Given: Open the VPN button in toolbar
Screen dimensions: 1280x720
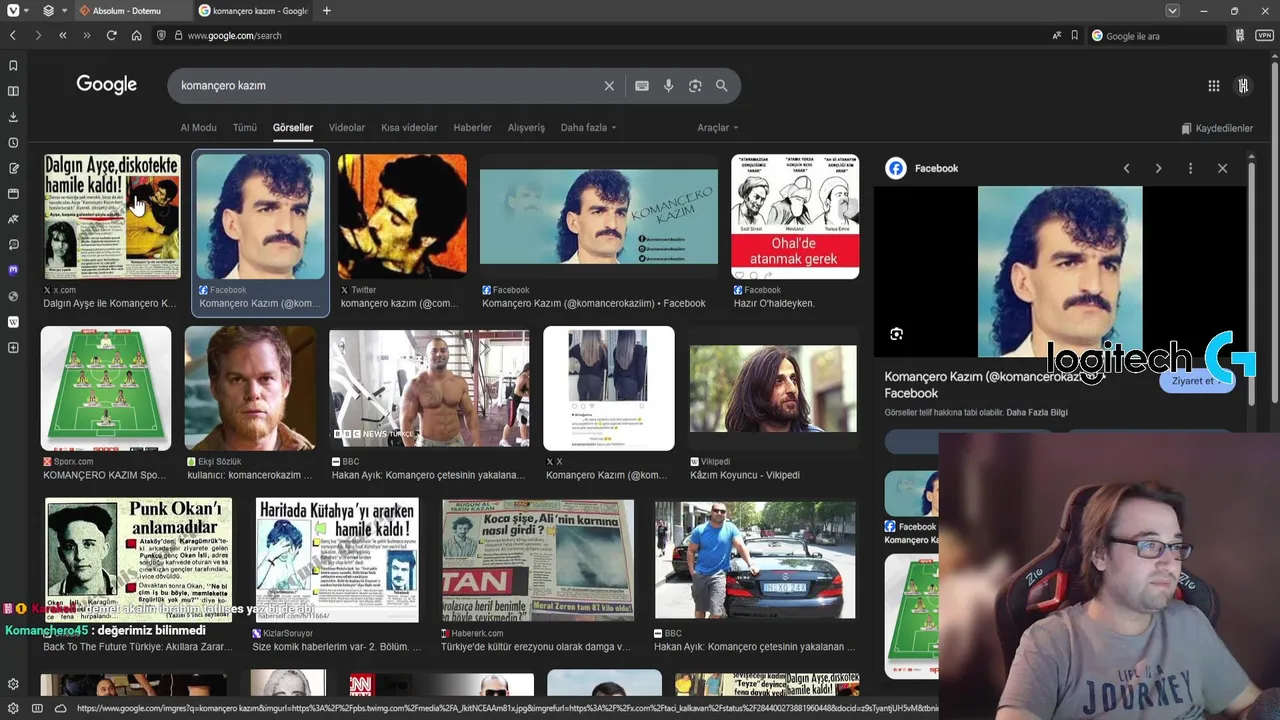Looking at the screenshot, I should point(1264,35).
